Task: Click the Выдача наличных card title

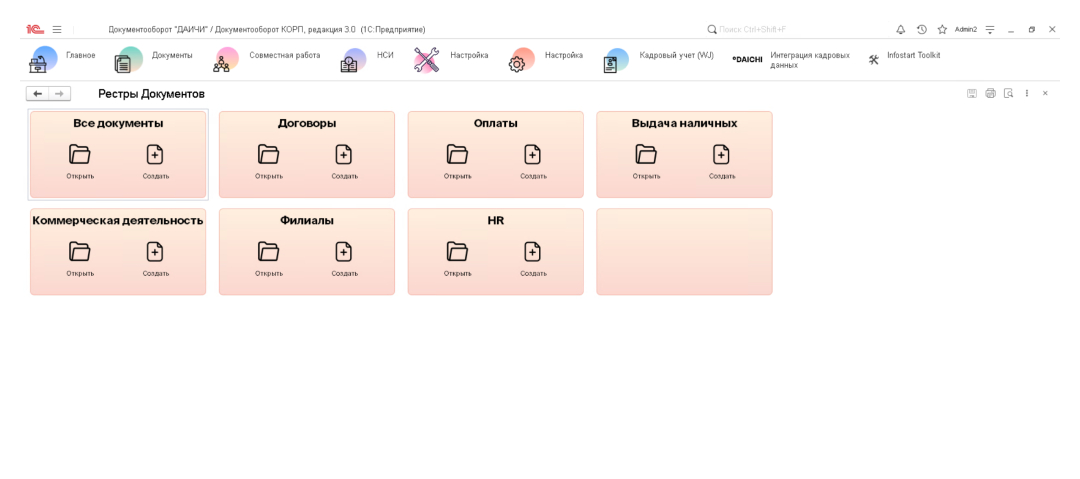Action: point(684,123)
